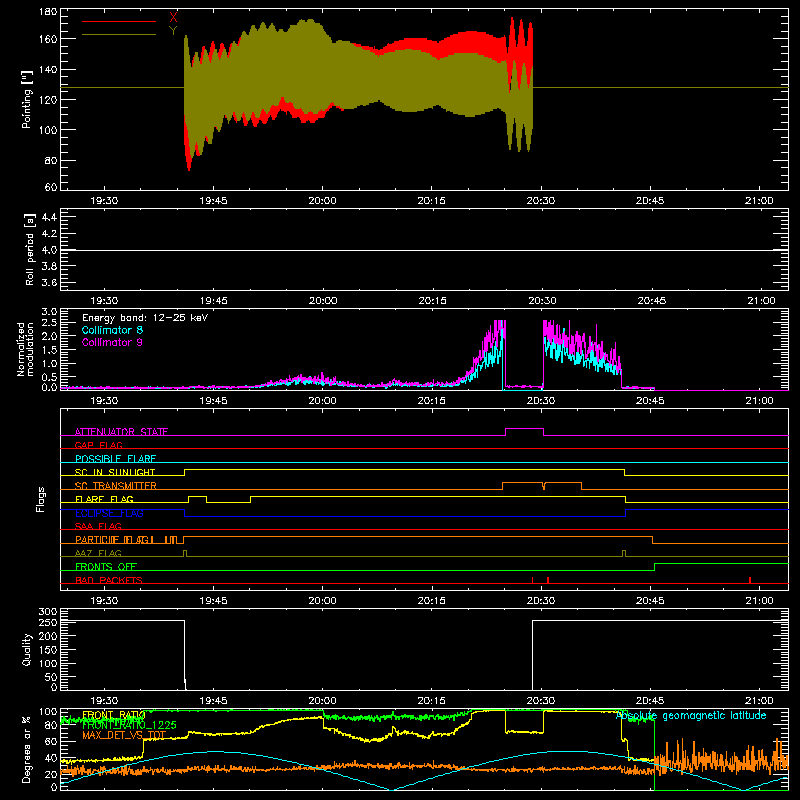Click the 19:45 time label below the Quality panel

tap(213, 701)
